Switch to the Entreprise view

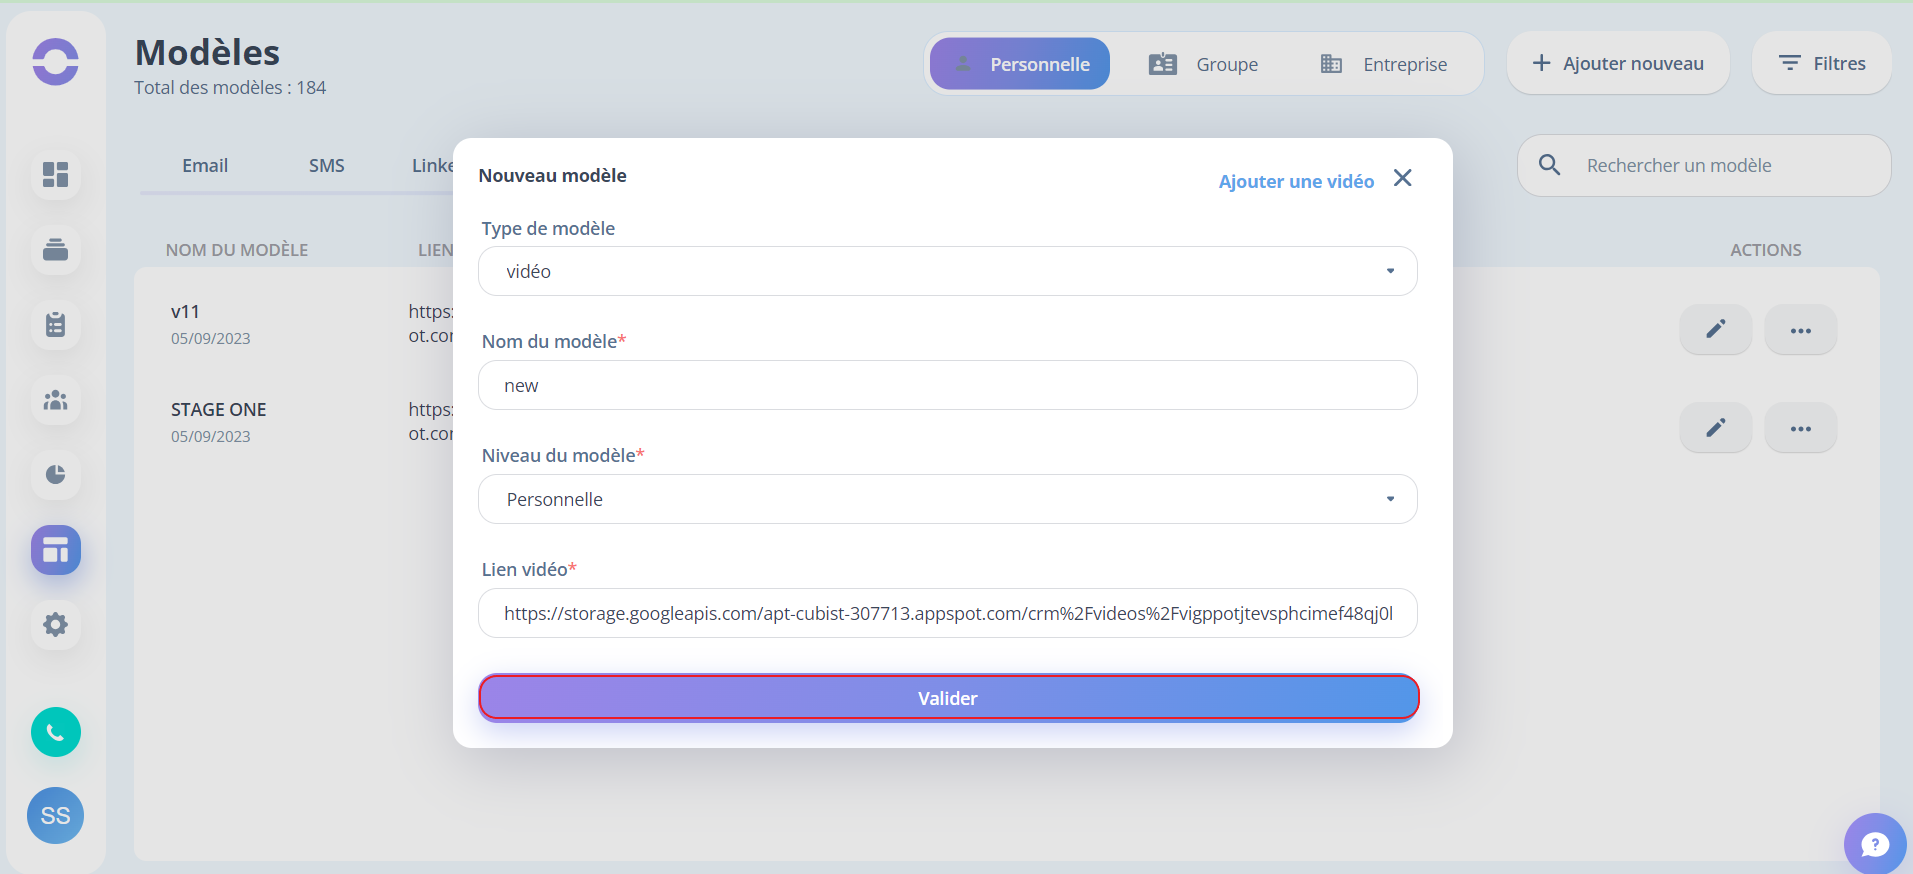[x=1384, y=64]
